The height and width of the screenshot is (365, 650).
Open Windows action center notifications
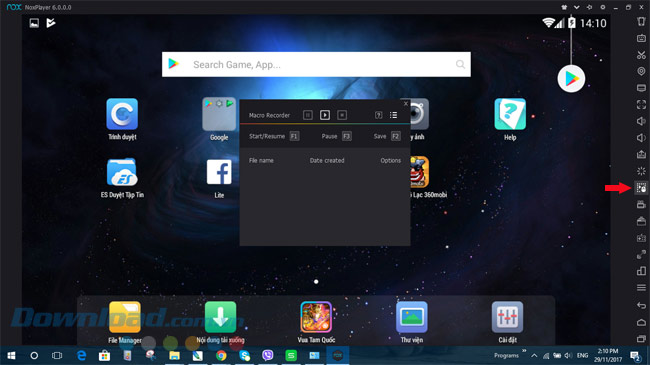(x=635, y=355)
